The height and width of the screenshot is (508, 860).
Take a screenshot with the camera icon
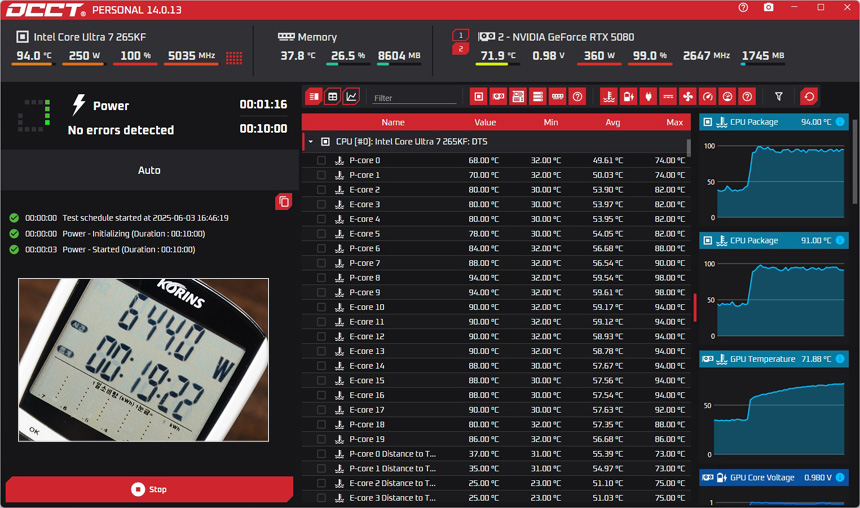768,8
